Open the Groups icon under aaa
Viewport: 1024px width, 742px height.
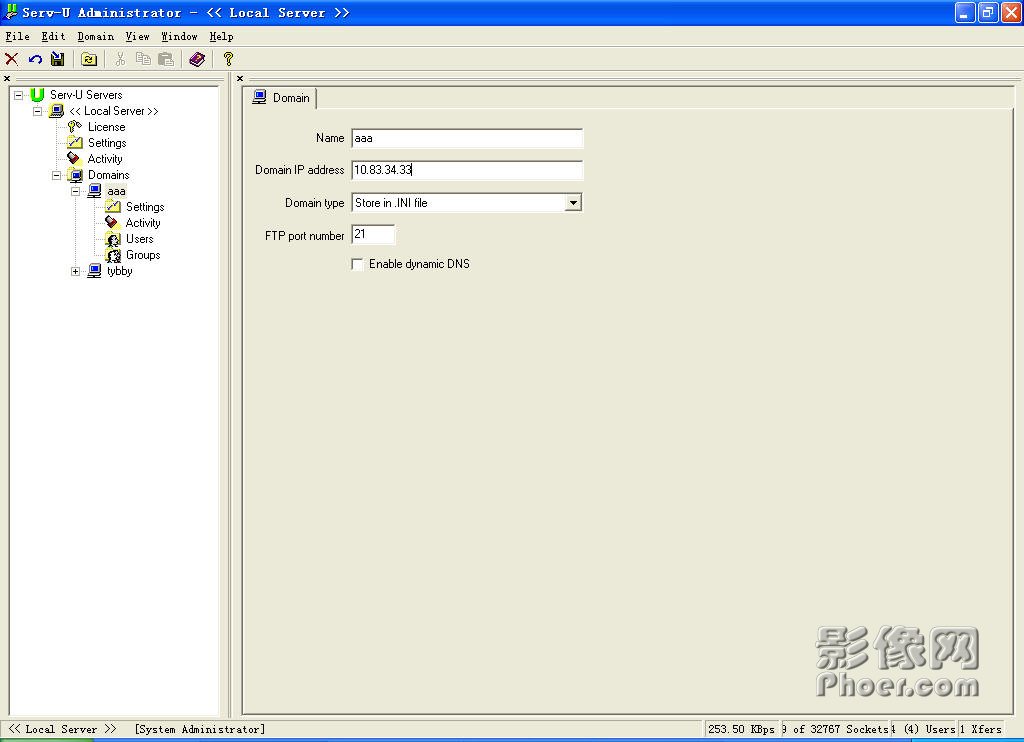coord(113,255)
